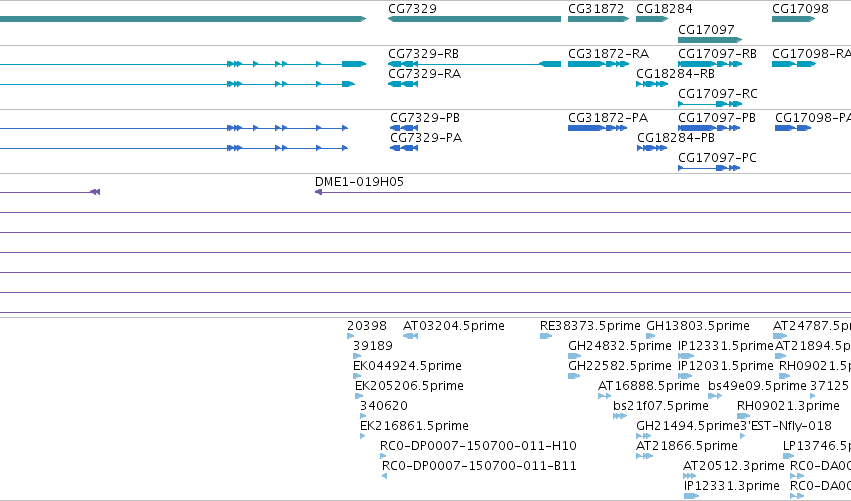Select the GH22582.5prime EST label
851x501 pixels.
tap(620, 366)
